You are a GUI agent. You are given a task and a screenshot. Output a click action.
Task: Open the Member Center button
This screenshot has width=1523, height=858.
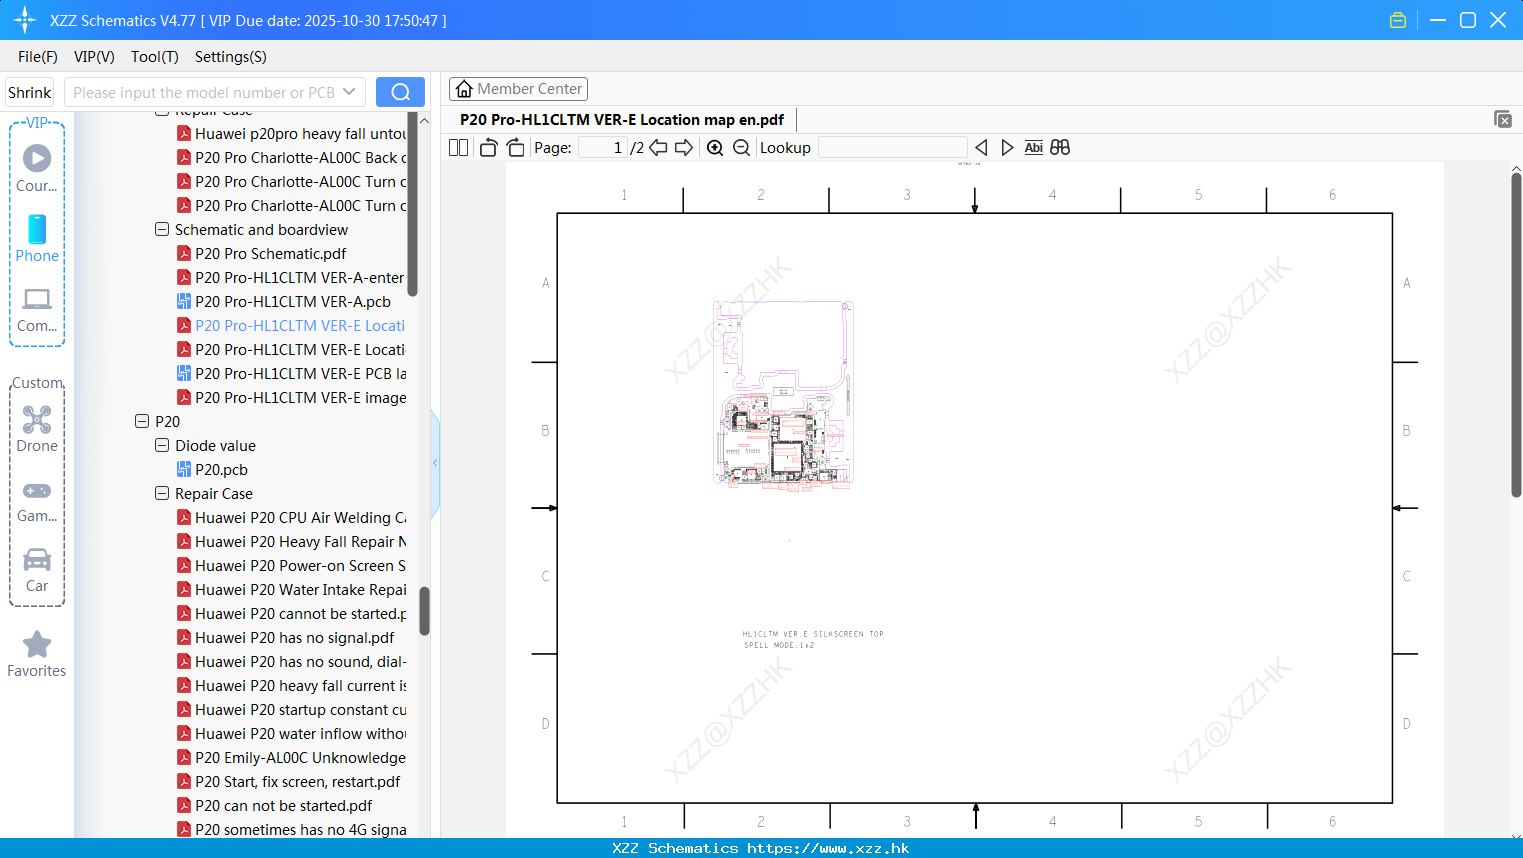tap(518, 89)
